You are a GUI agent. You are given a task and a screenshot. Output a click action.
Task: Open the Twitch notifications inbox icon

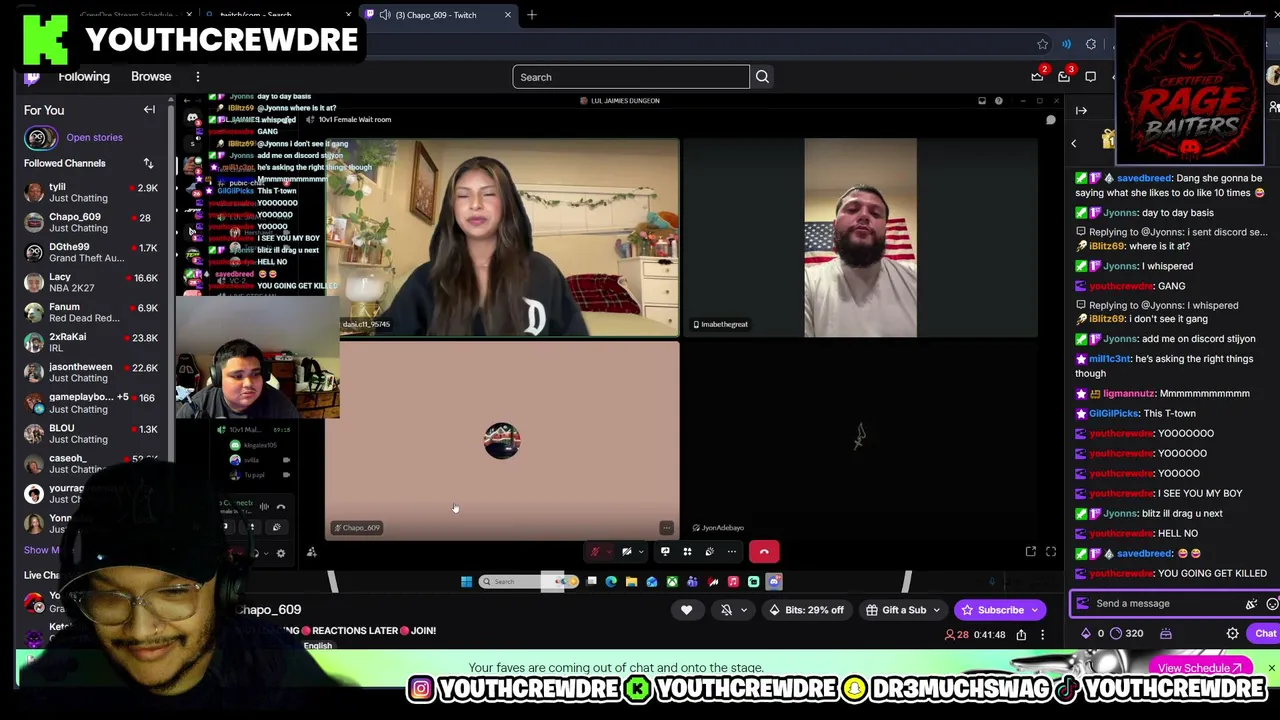(x=1064, y=77)
